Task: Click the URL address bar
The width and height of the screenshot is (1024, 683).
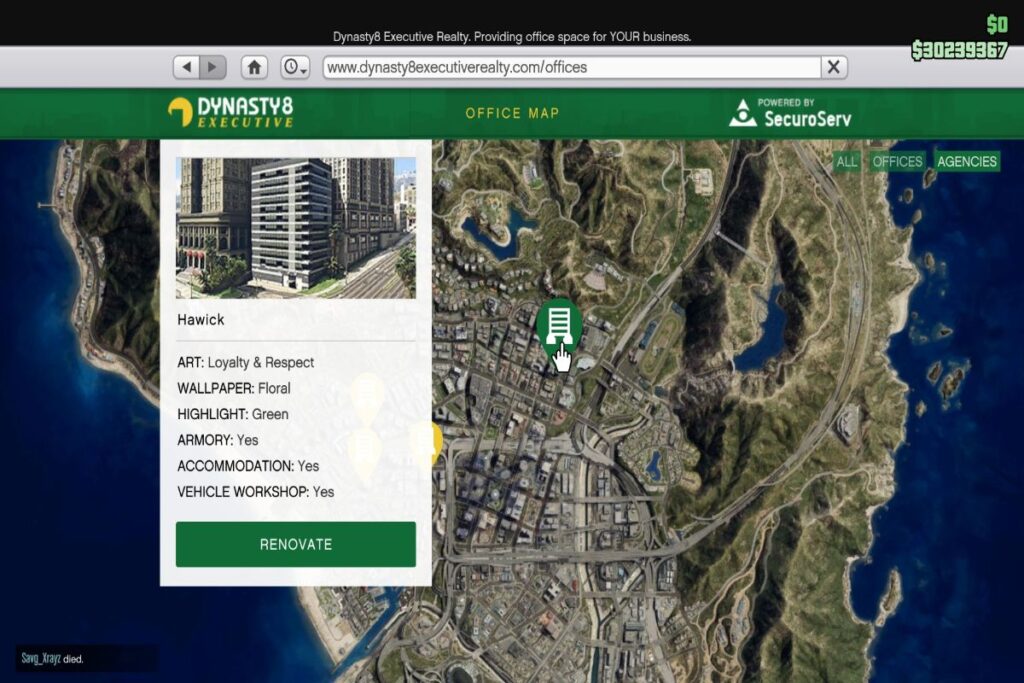Action: (571, 67)
